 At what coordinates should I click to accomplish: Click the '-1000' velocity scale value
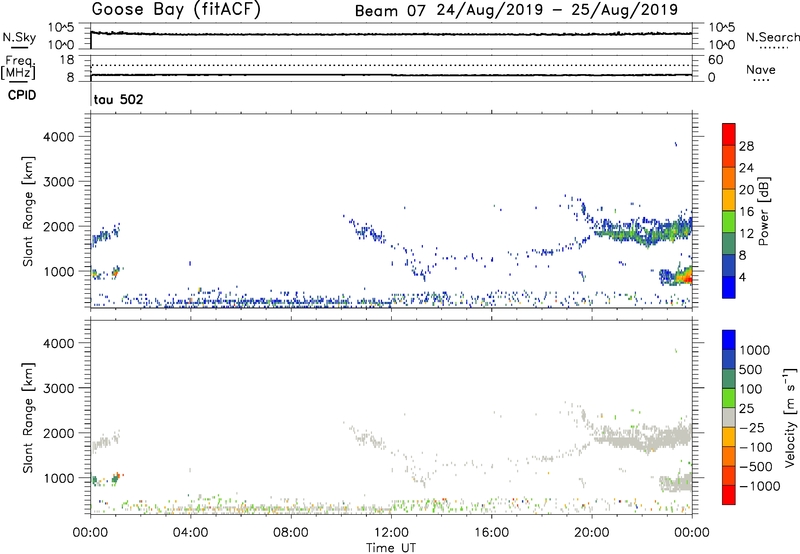click(759, 486)
